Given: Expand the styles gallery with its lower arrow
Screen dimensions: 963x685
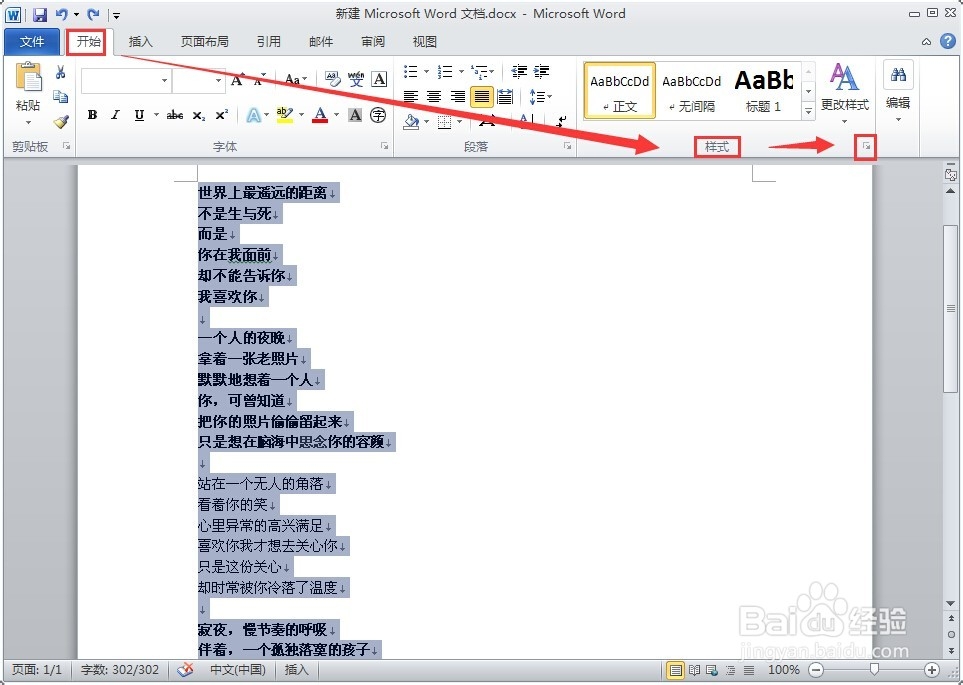Looking at the screenshot, I should [x=806, y=108].
